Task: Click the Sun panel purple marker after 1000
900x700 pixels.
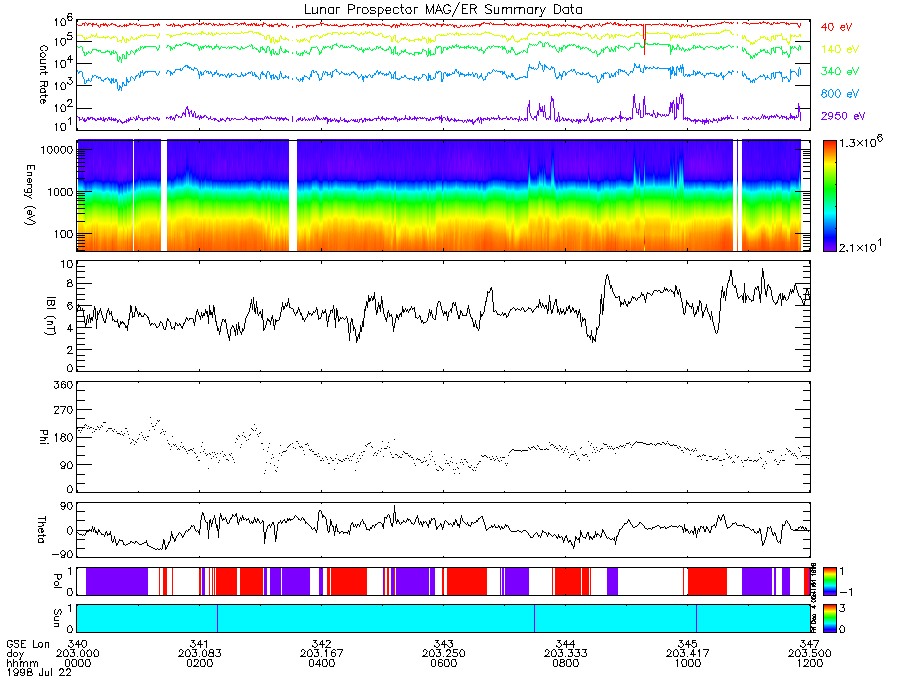Action: click(x=696, y=618)
